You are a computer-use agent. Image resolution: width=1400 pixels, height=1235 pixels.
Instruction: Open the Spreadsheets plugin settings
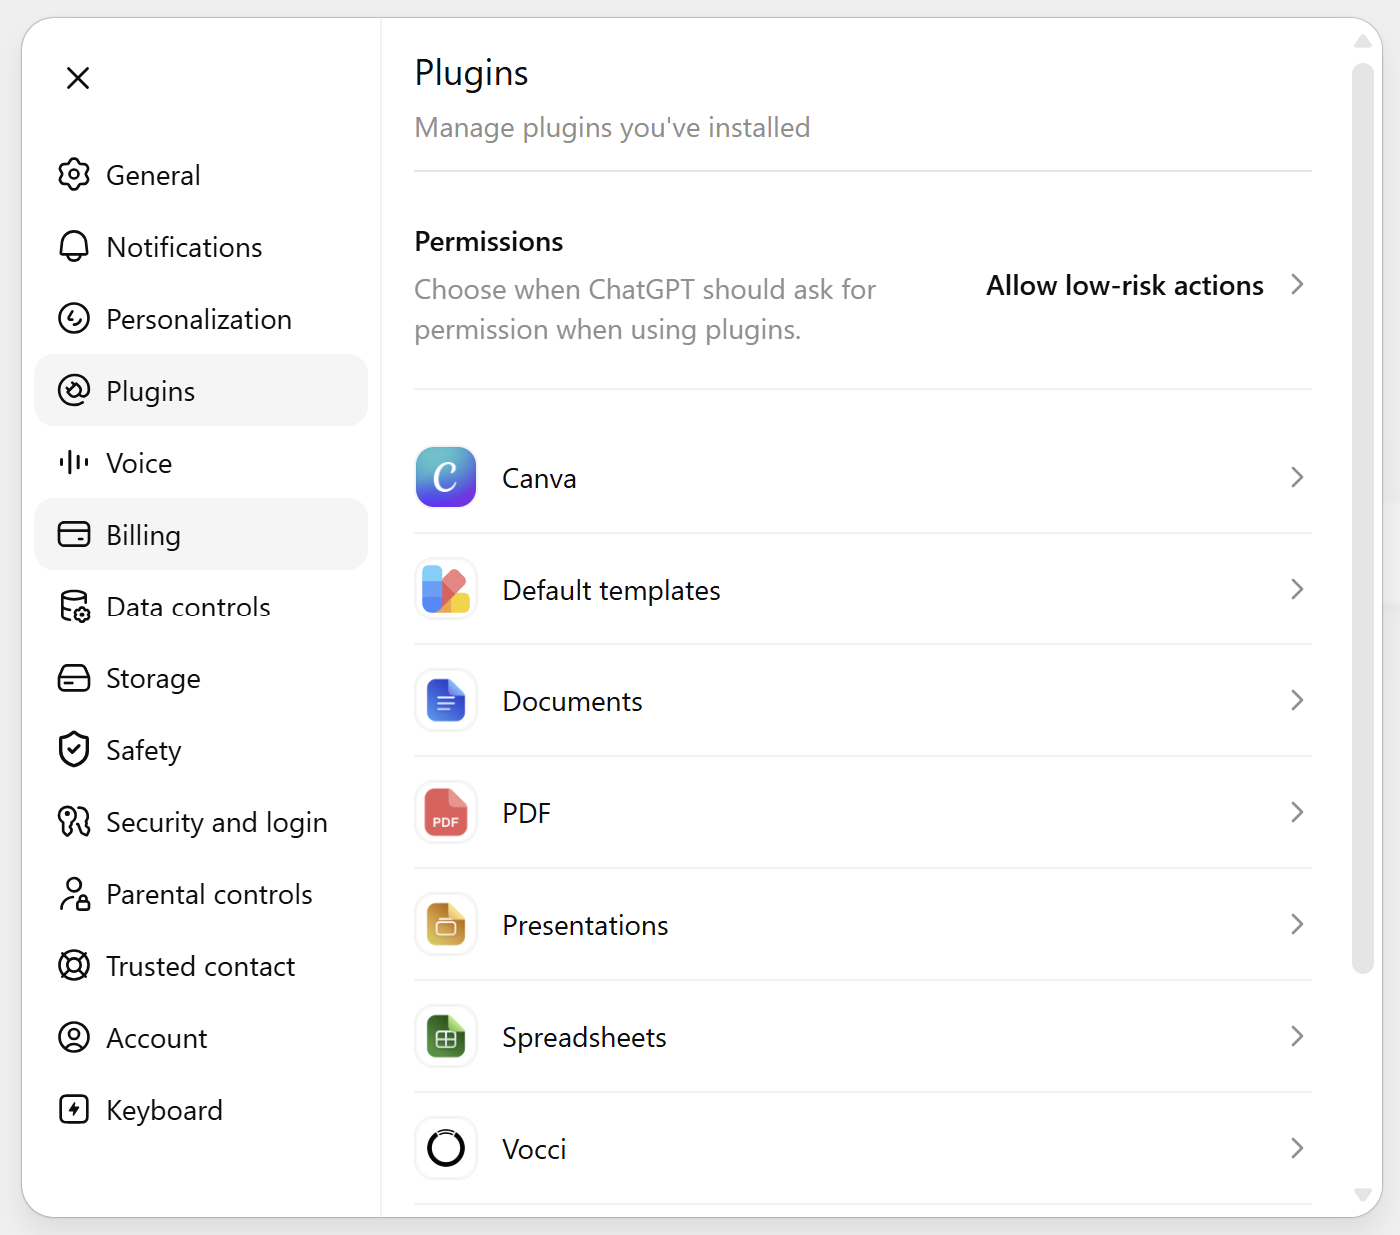[863, 1037]
